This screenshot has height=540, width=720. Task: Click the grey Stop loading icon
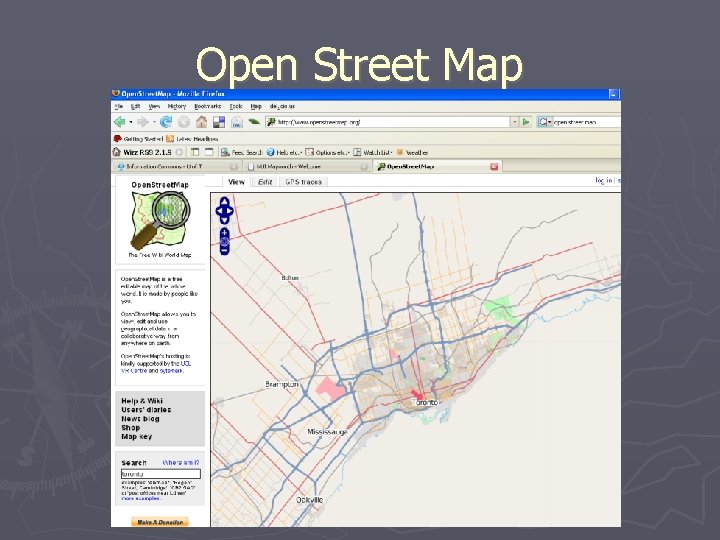coord(184,122)
